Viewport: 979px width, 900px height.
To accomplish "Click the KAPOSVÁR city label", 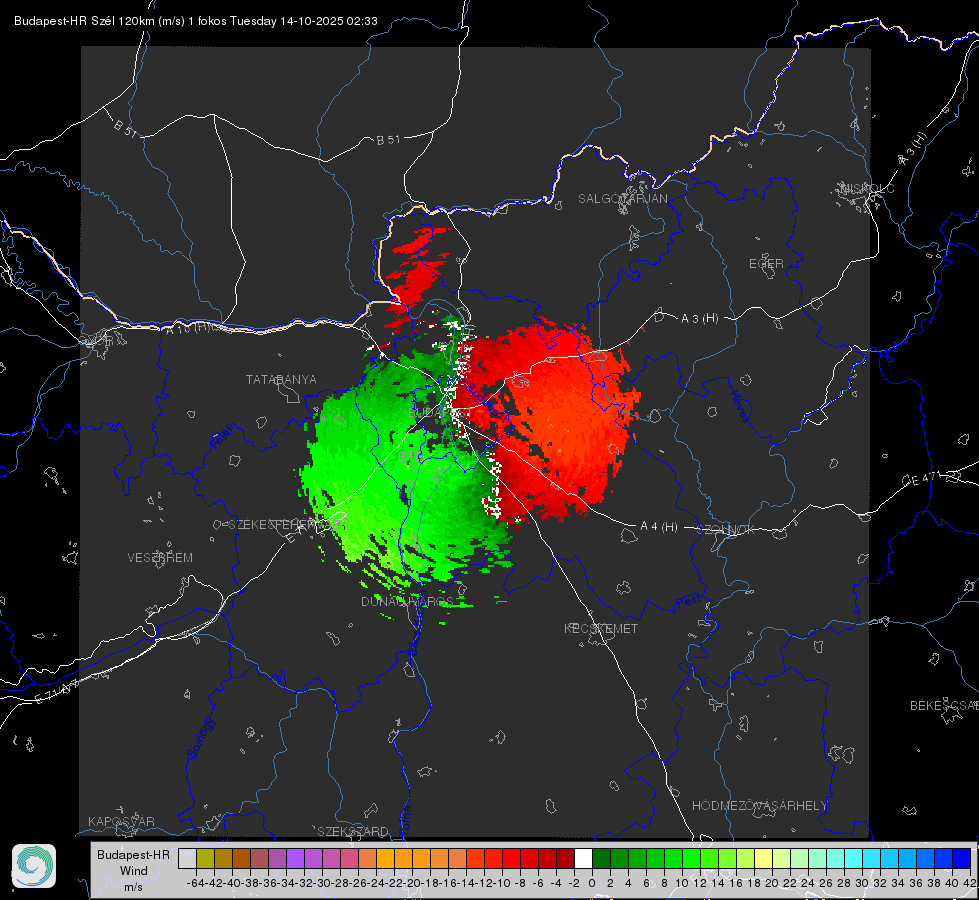I will 121,821.
